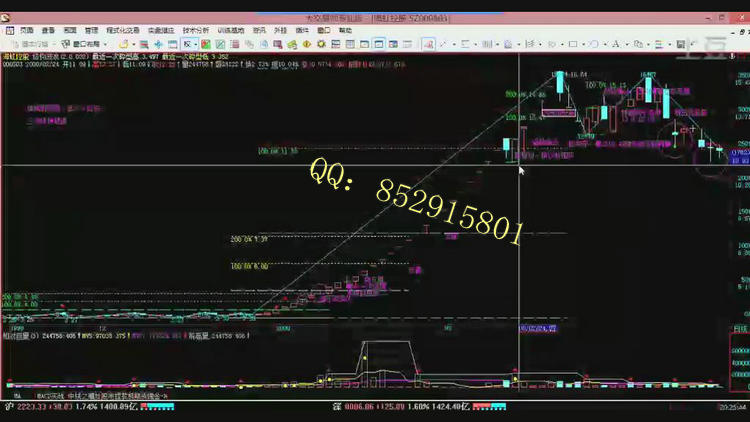Image resolution: width=750 pixels, height=422 pixels.
Task: Open the 技术分析 menu
Action: point(196,31)
